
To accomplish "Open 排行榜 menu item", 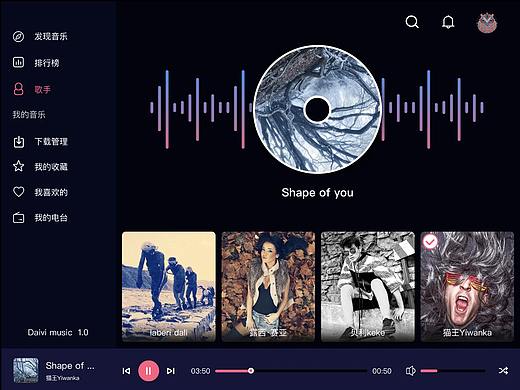I will point(47,63).
